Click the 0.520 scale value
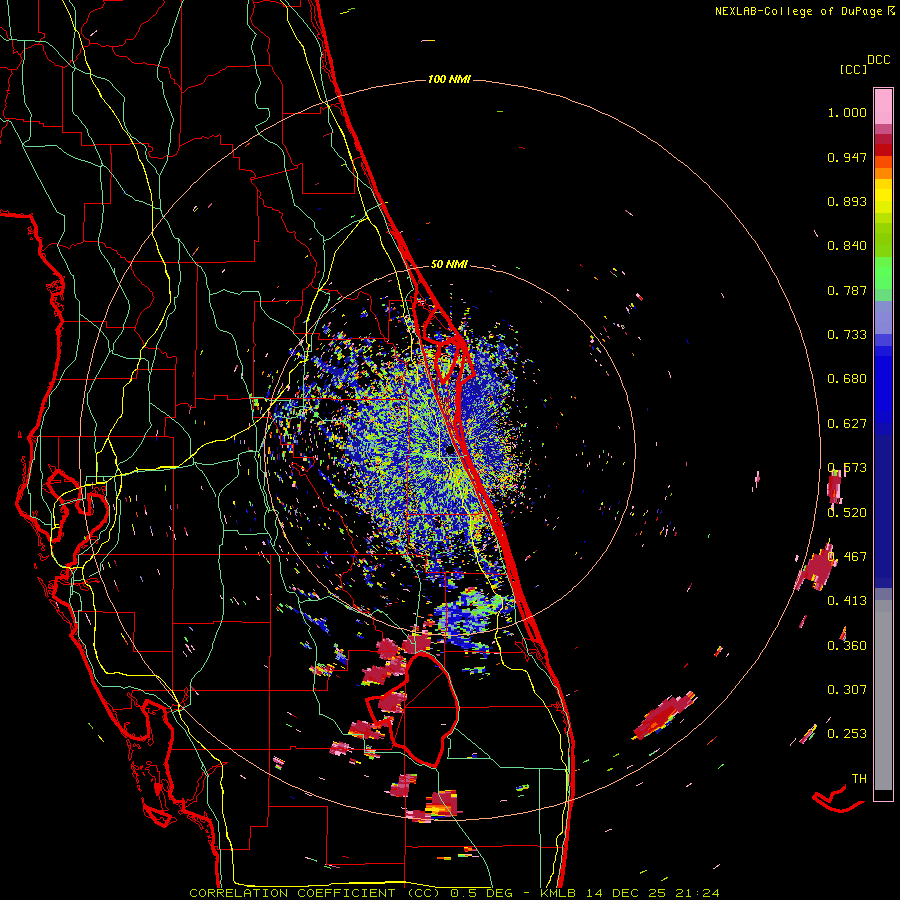900x900 pixels. pos(847,513)
